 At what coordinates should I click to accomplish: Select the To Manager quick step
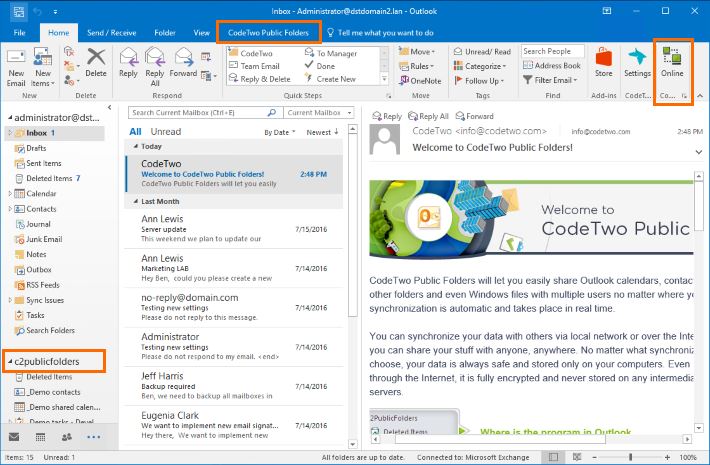coord(331,53)
